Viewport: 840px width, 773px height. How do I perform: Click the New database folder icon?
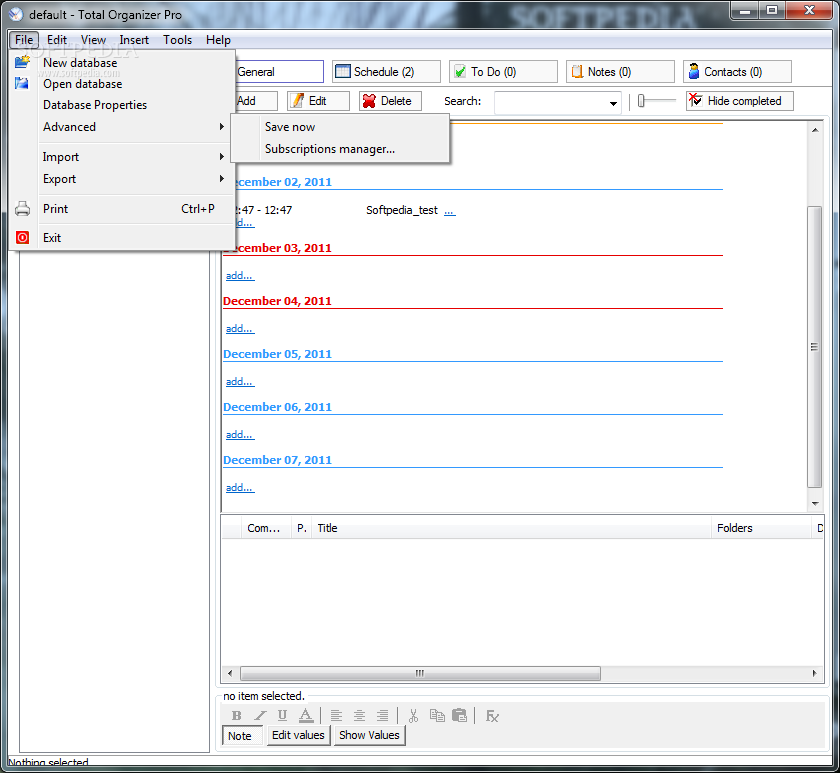(x=22, y=62)
